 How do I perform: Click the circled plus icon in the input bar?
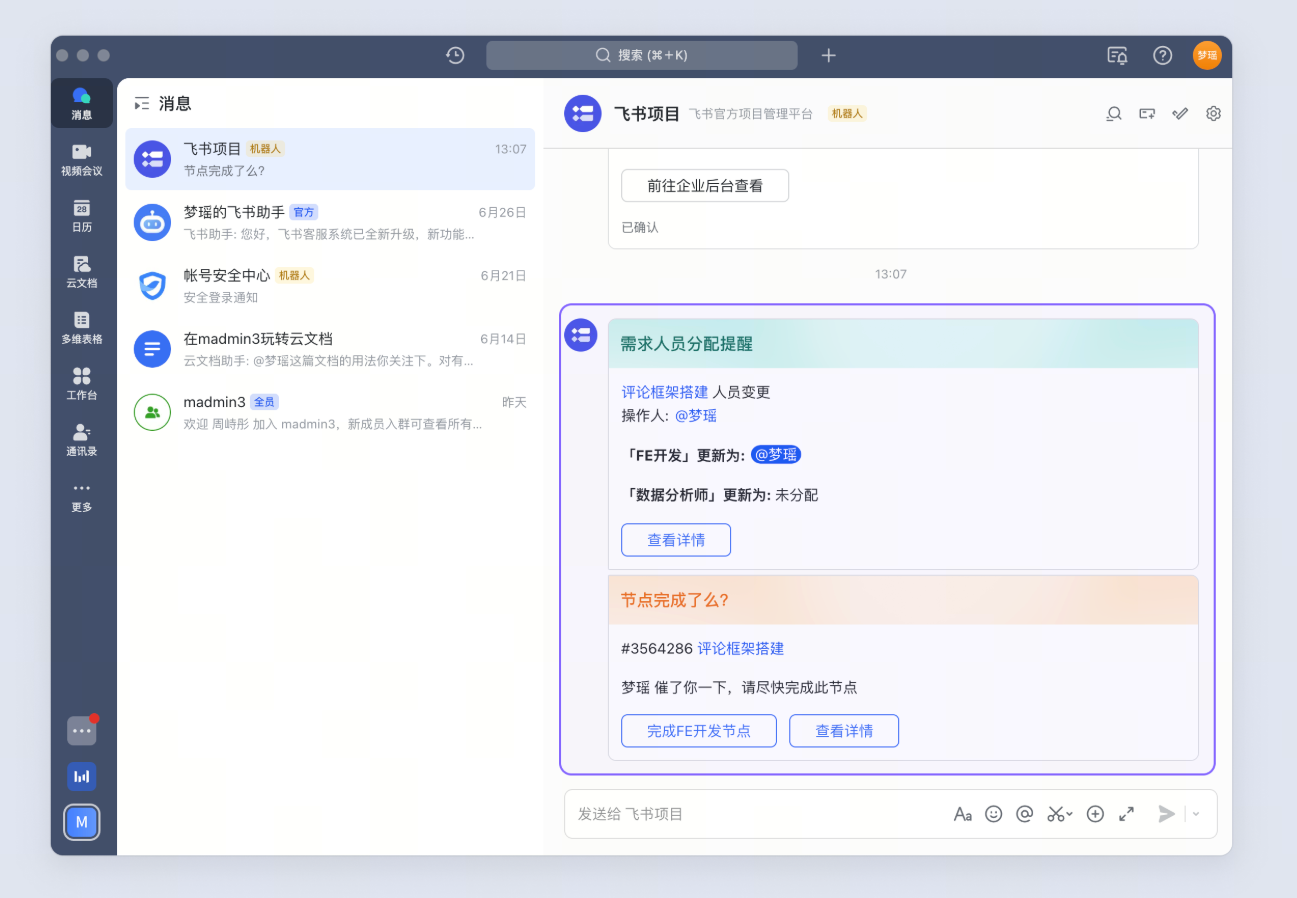[x=1095, y=814]
